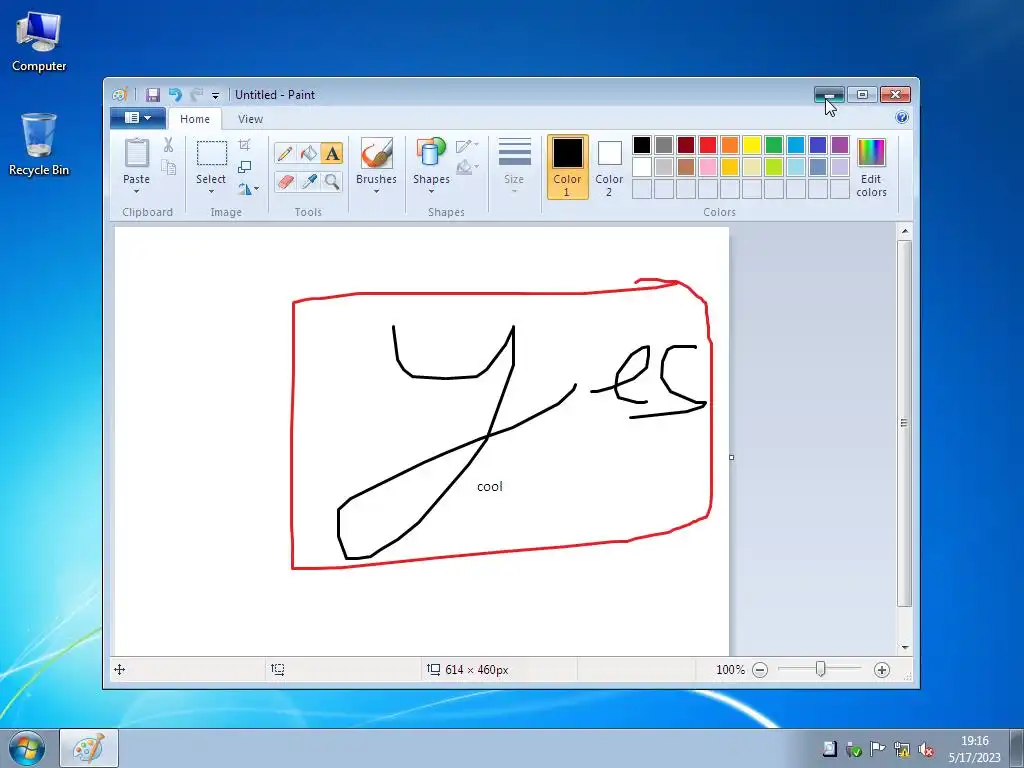
Task: Open Customize Quick Access Toolbar dropdown
Action: (x=216, y=95)
